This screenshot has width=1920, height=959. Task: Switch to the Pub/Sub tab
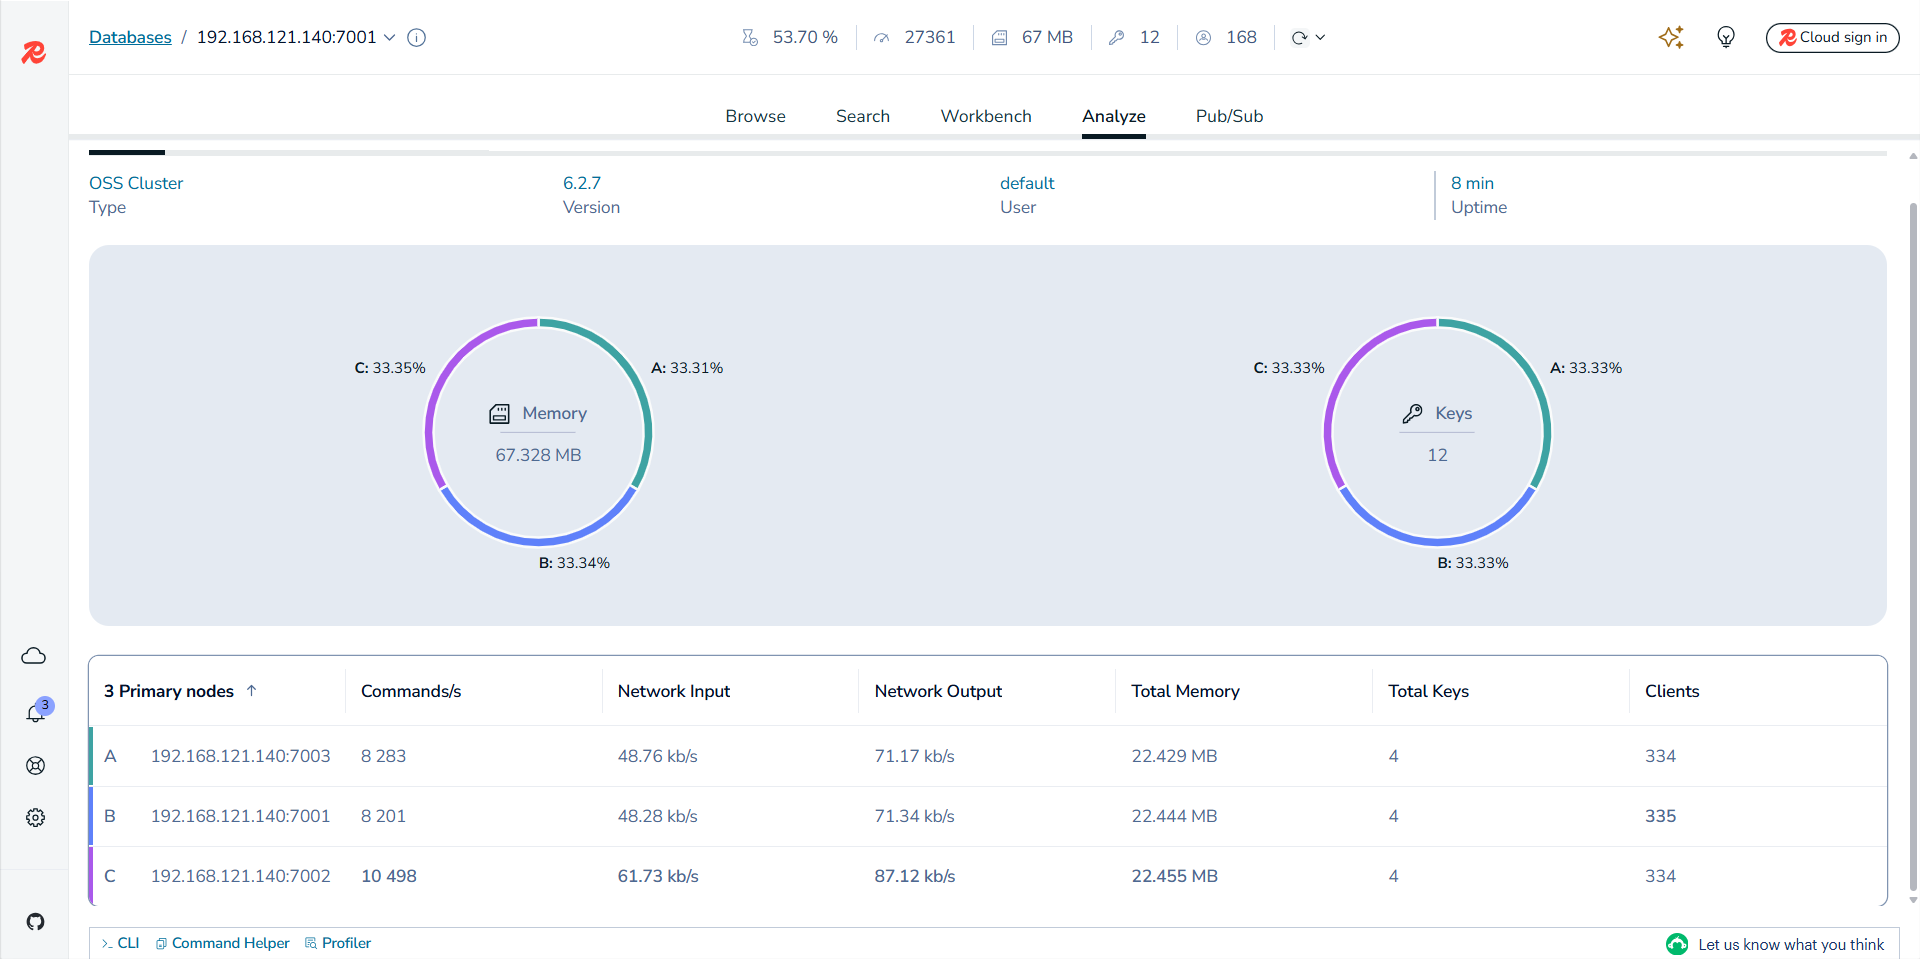[1230, 116]
